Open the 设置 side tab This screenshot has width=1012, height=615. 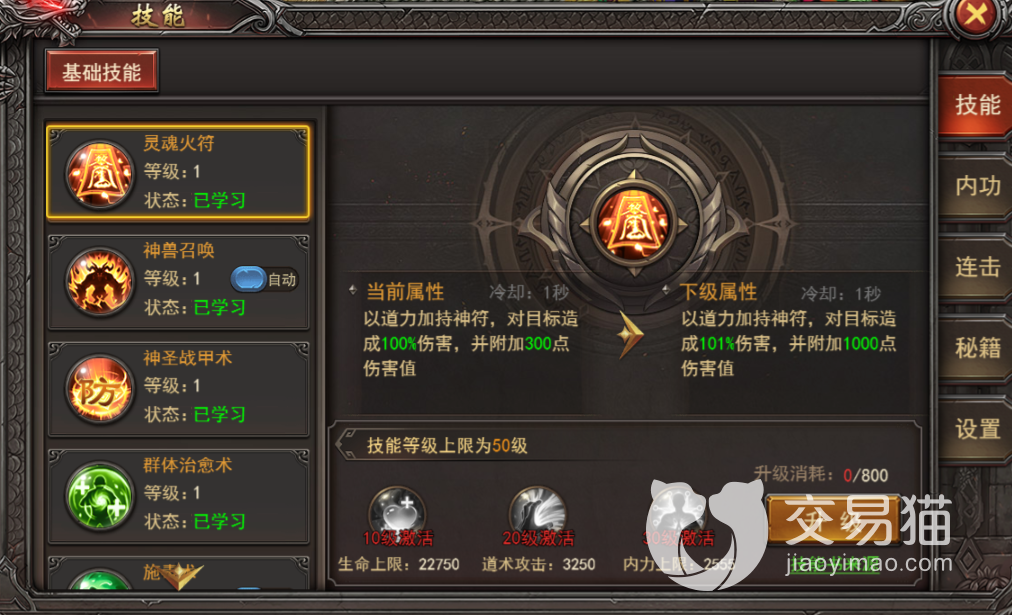click(977, 428)
